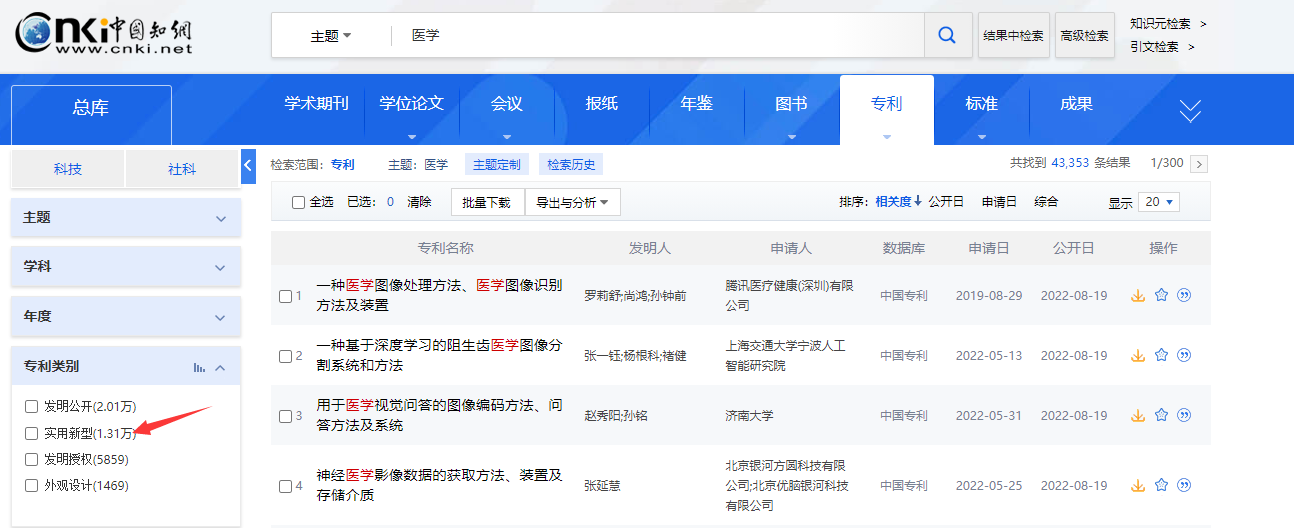Open the chart icon in 专利类别 panel
This screenshot has width=1294, height=528.
(x=199, y=367)
